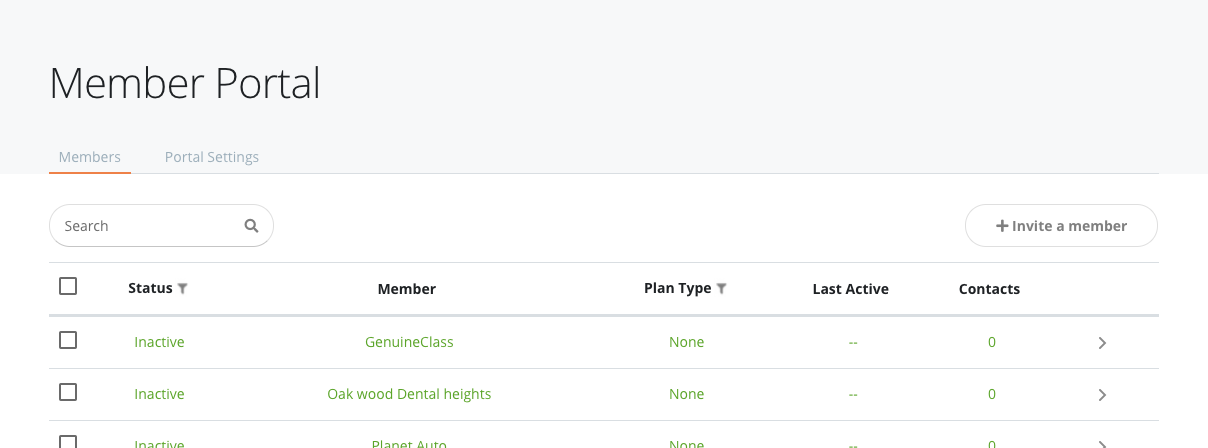1208x448 pixels.
Task: Open the Status column filter icon
Action: [183, 289]
